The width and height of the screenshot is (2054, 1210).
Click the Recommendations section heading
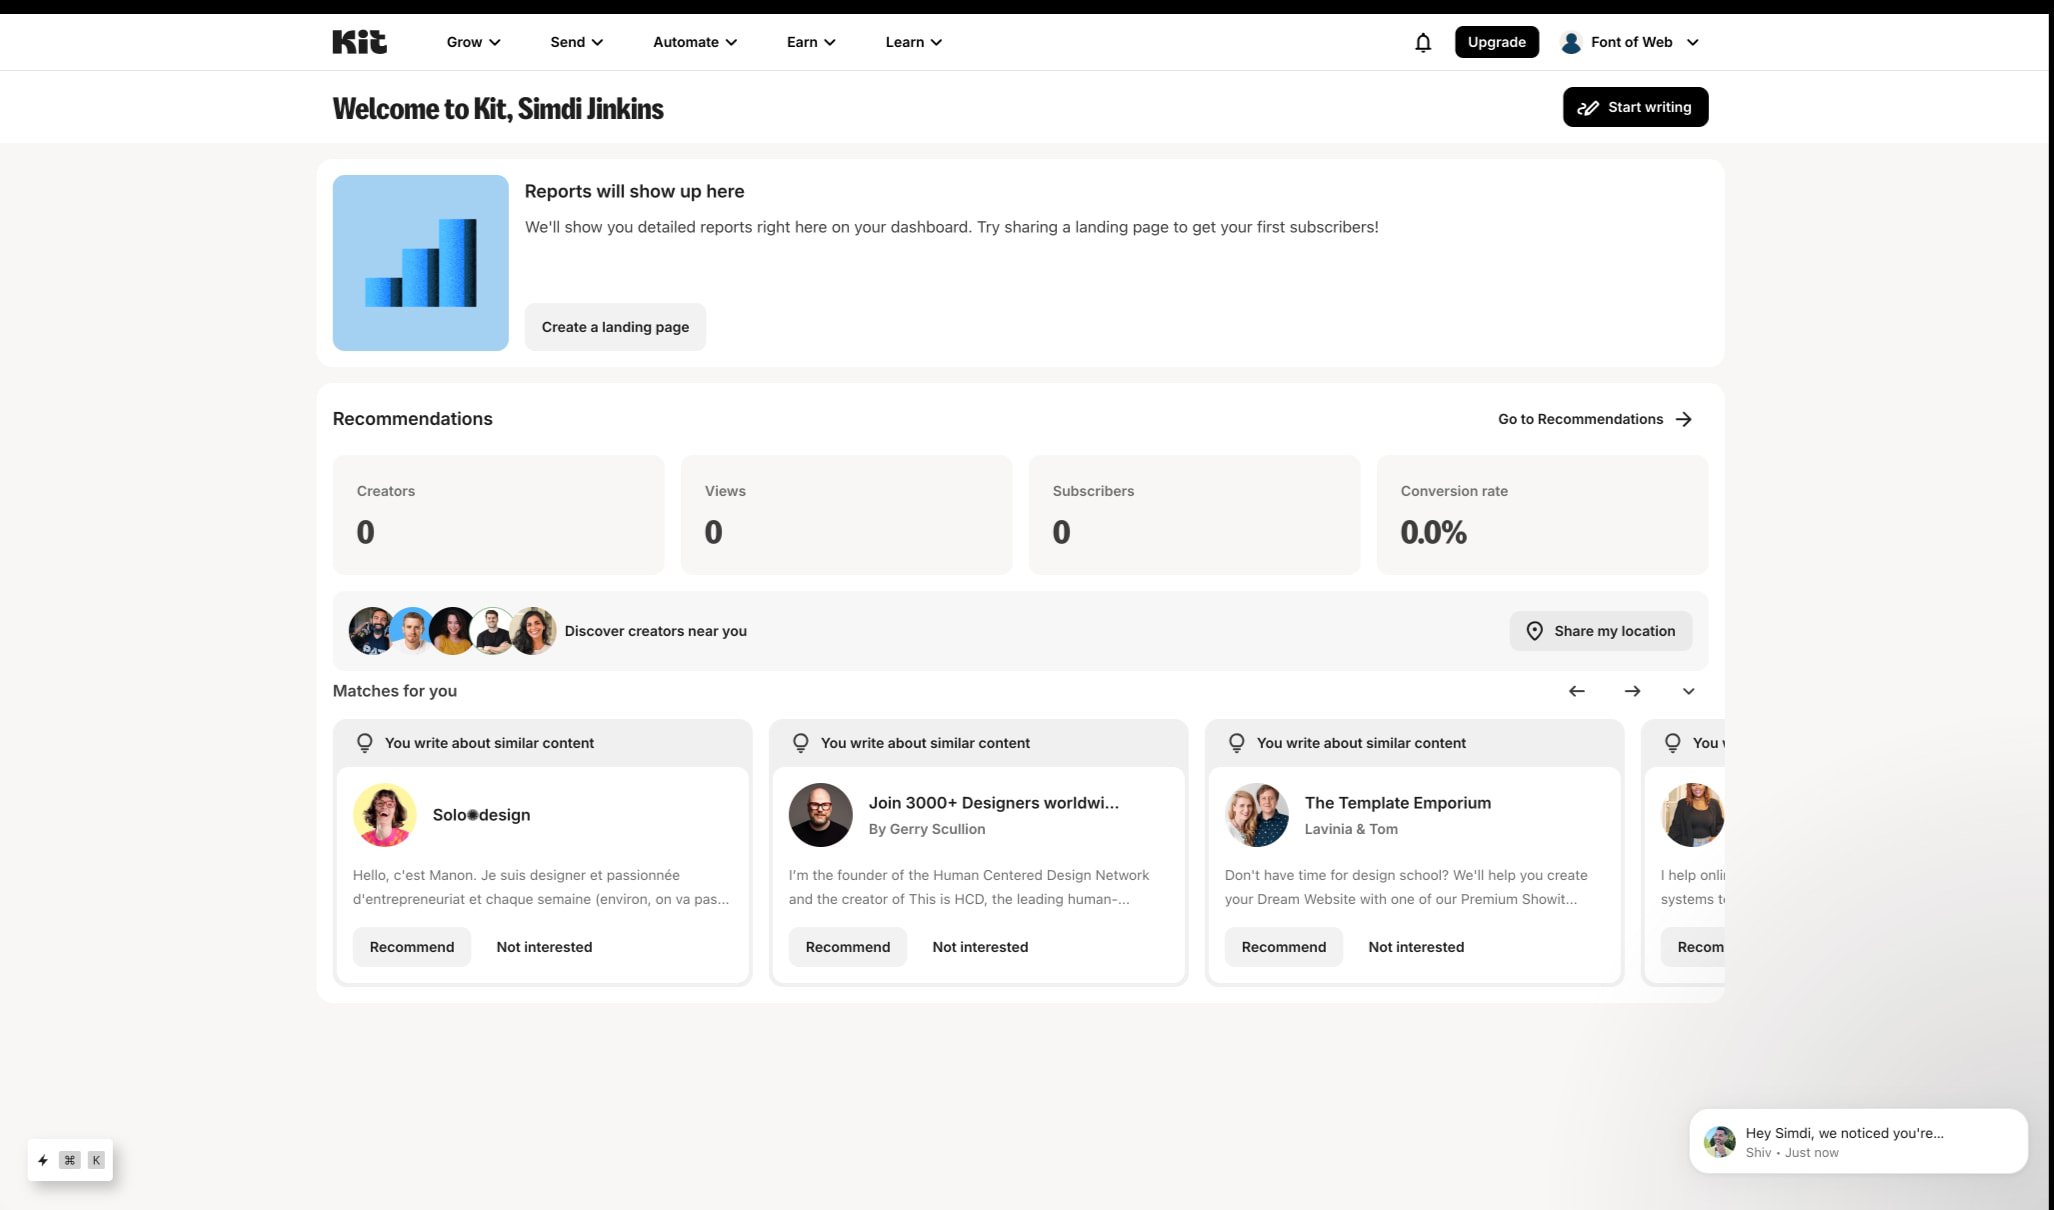[412, 419]
